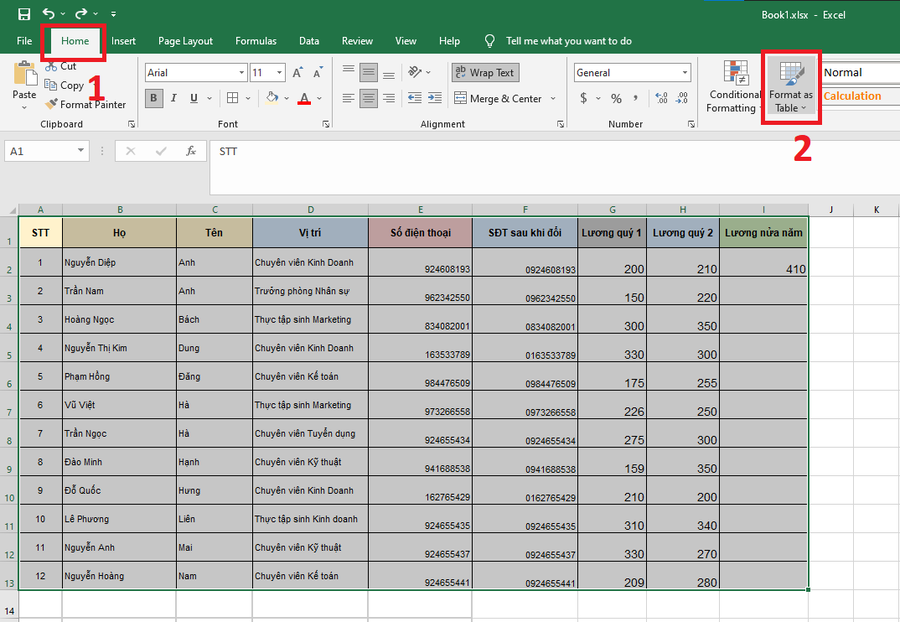Toggle Wrap Text
This screenshot has height=622, width=900.
[x=486, y=73]
